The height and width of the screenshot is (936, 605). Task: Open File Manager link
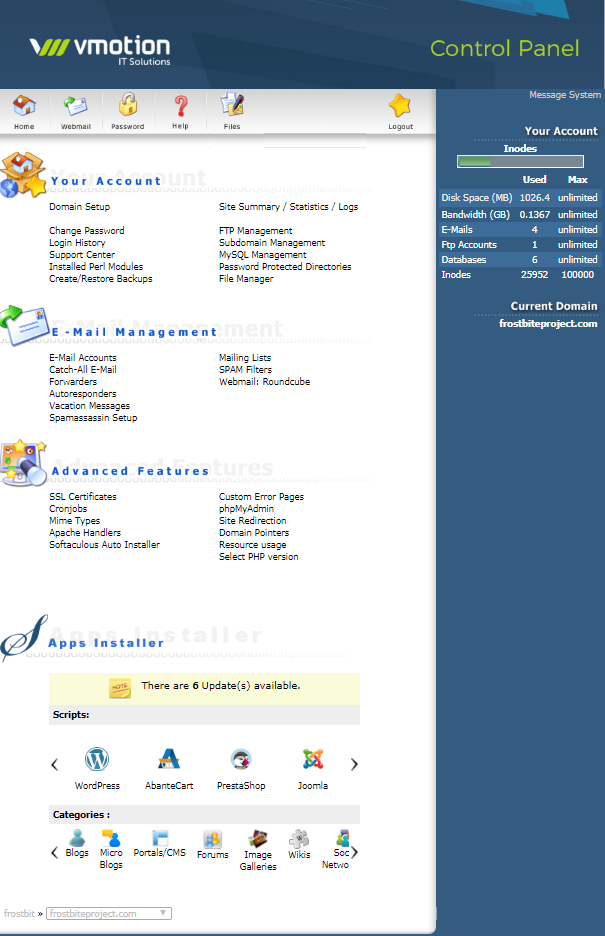(246, 279)
